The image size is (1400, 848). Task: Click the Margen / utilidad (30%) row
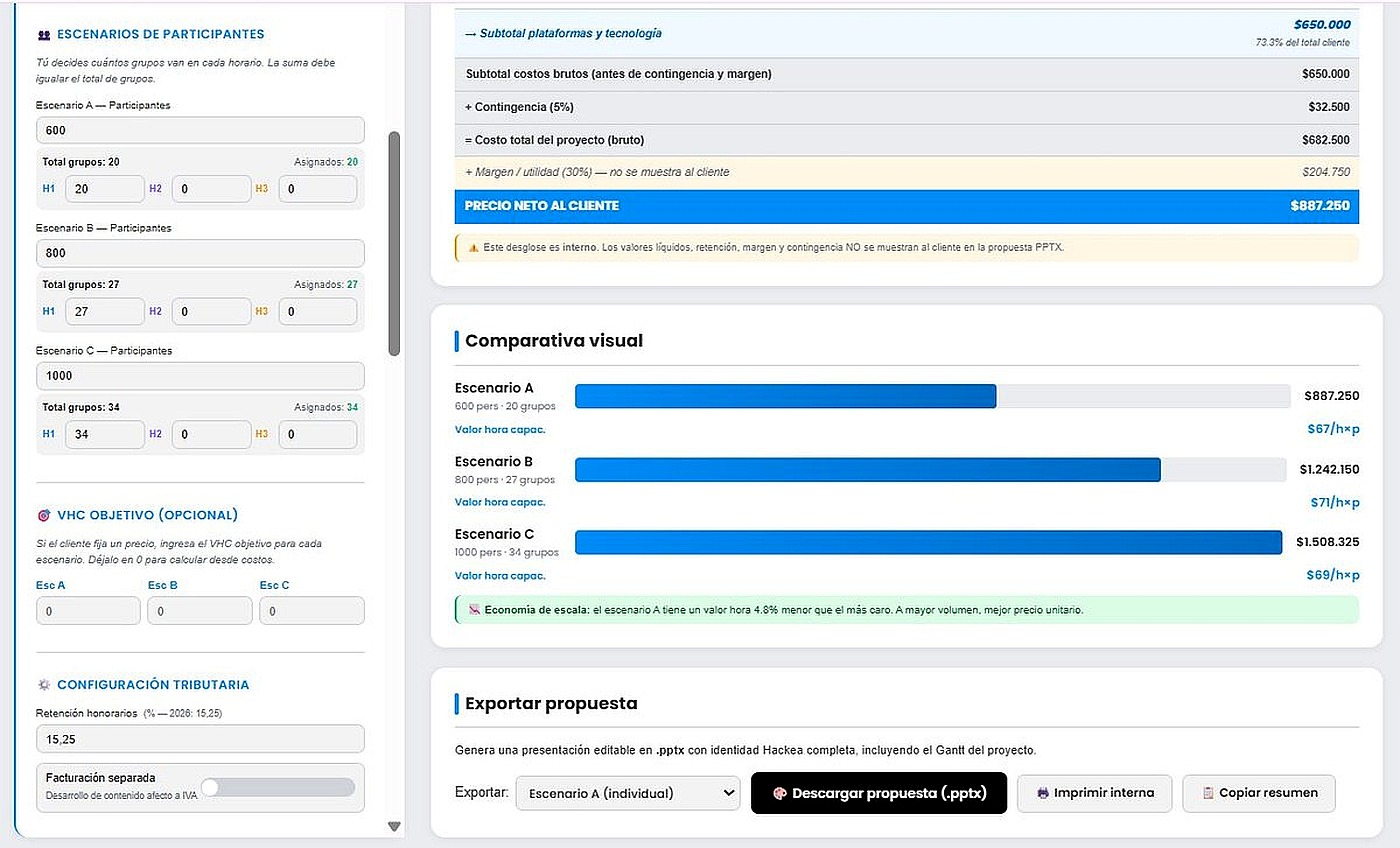(907, 172)
